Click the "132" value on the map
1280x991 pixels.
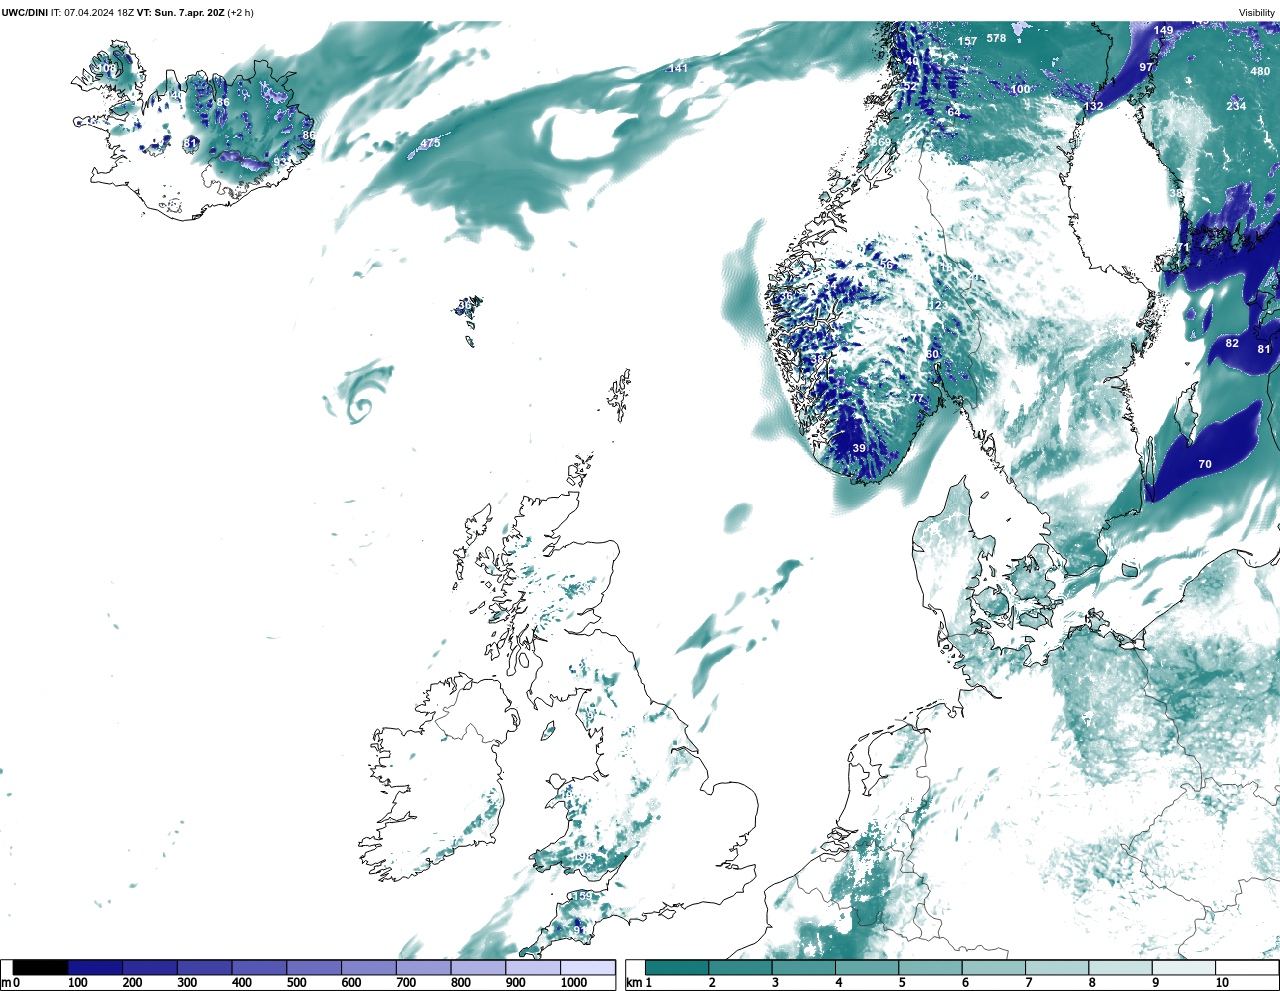point(1094,106)
